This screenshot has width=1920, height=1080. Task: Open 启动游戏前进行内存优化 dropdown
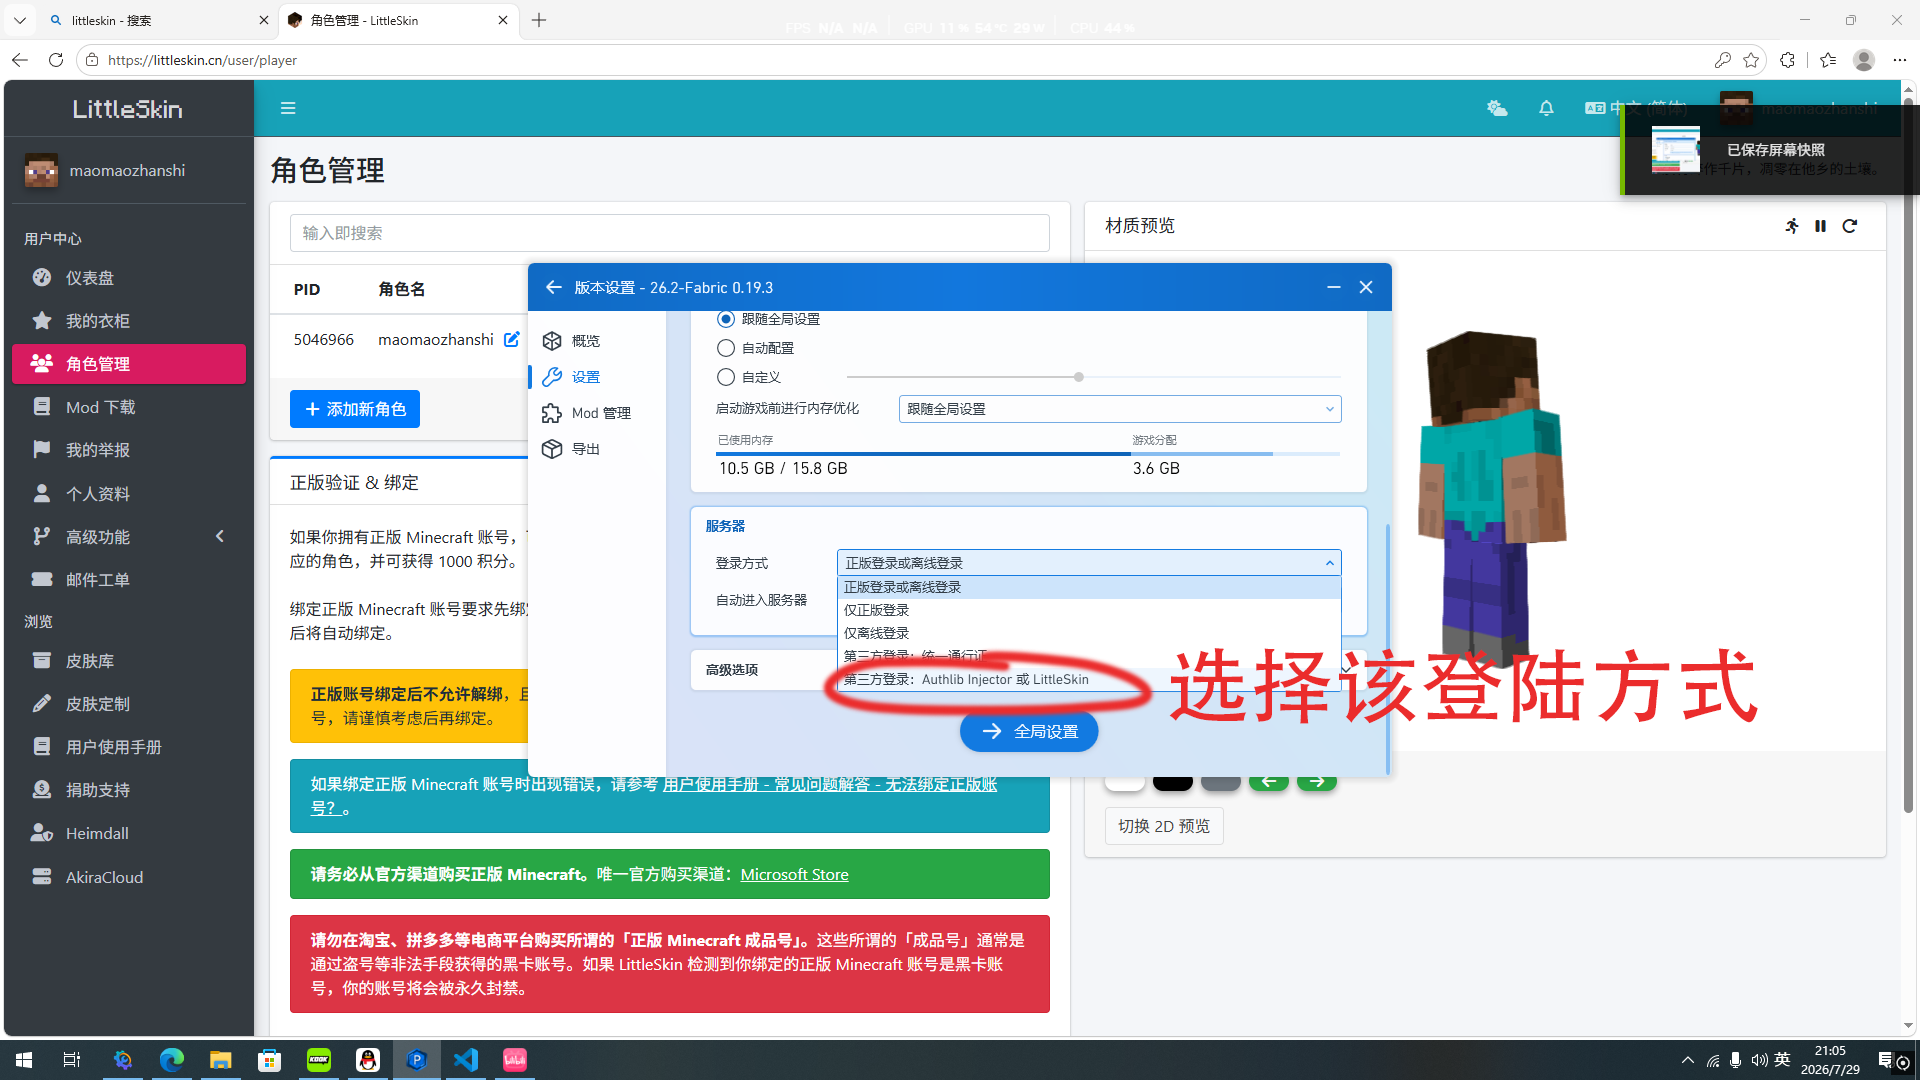click(1120, 409)
